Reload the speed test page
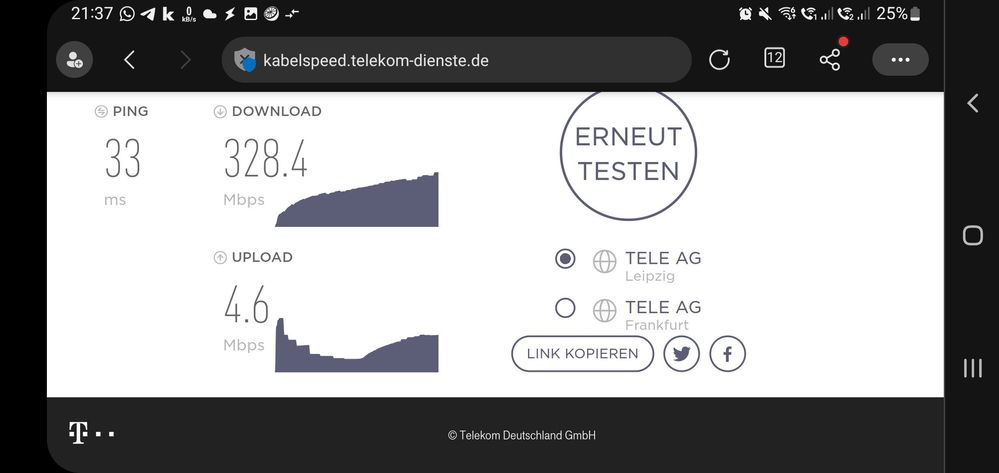The image size is (999, 473). 719,60
